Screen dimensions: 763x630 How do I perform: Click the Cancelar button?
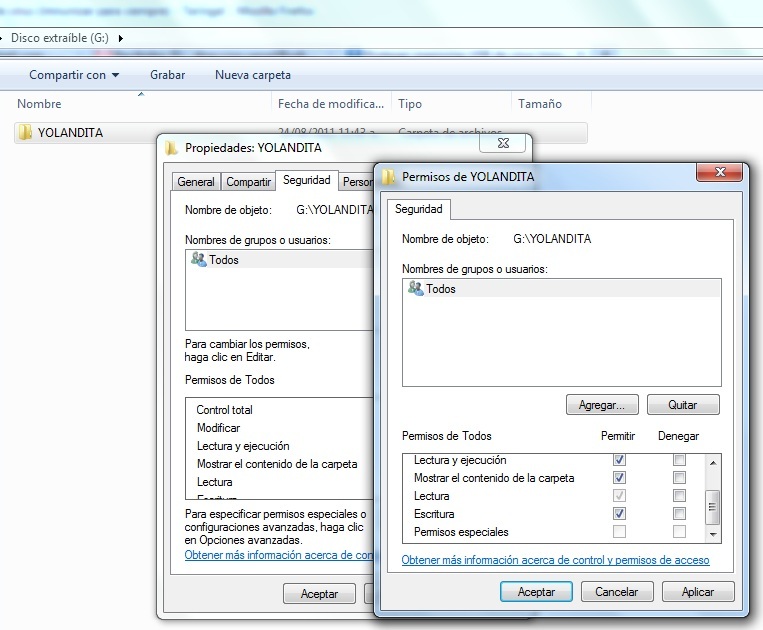tap(617, 592)
